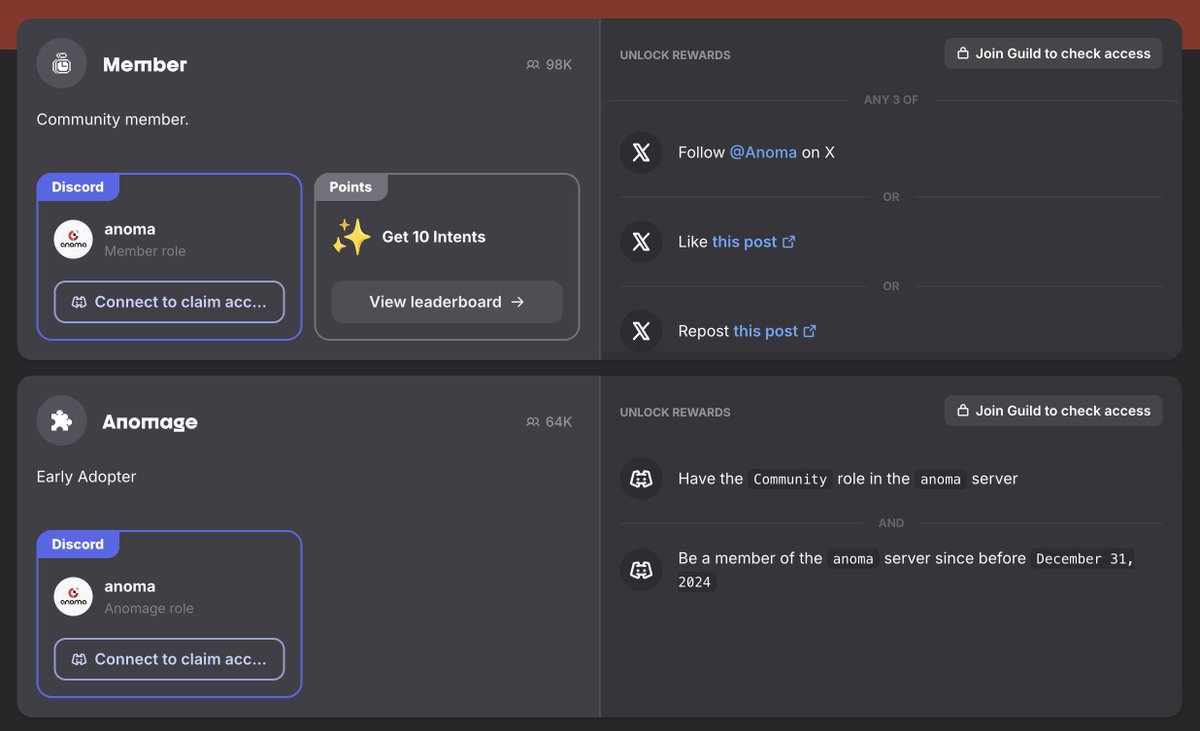Click 'Anomage role' subtitle text
Image resolution: width=1200 pixels, height=731 pixels.
[x=149, y=608]
